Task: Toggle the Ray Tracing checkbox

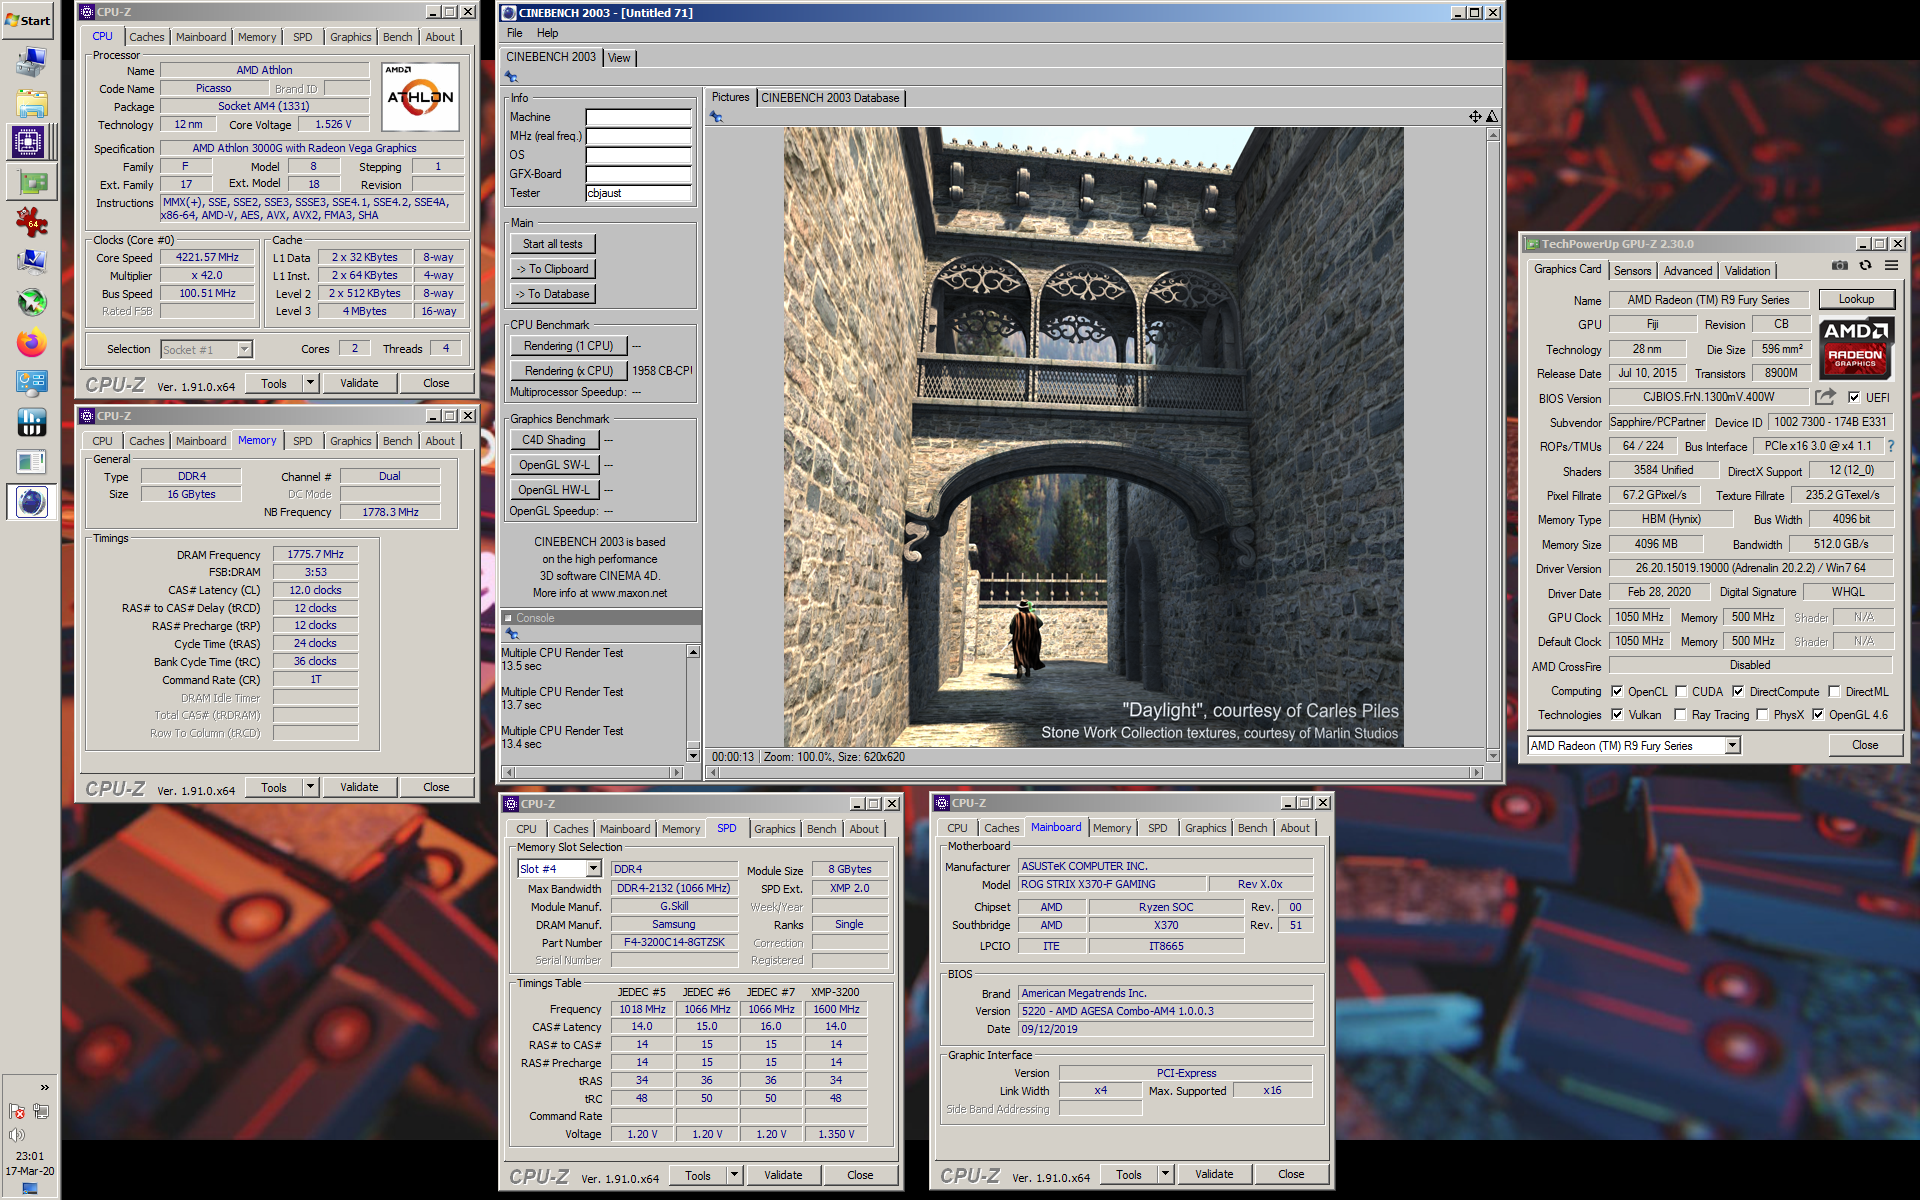Action: [x=1681, y=714]
